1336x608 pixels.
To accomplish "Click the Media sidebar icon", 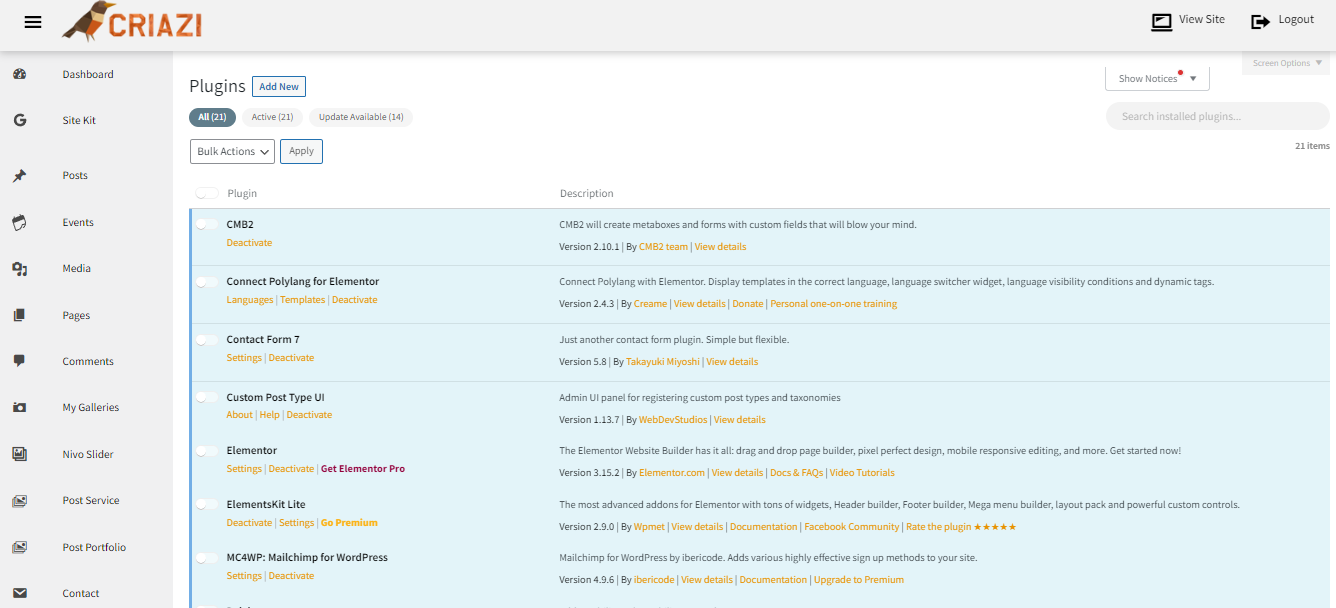I will click(19, 269).
